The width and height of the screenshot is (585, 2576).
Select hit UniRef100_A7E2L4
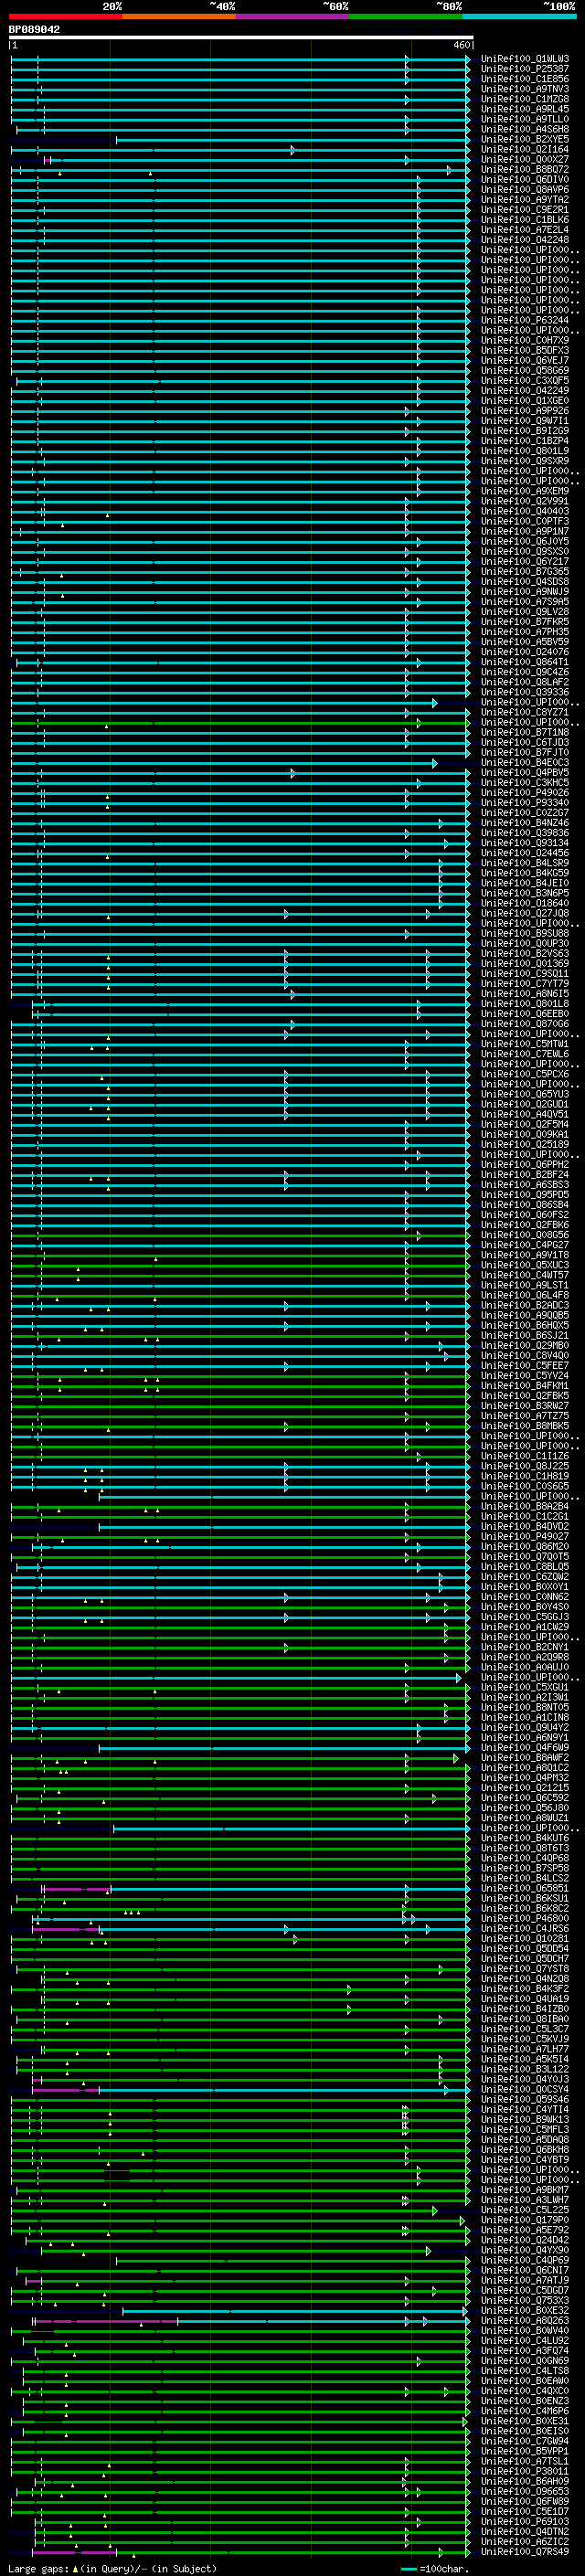click(525, 230)
